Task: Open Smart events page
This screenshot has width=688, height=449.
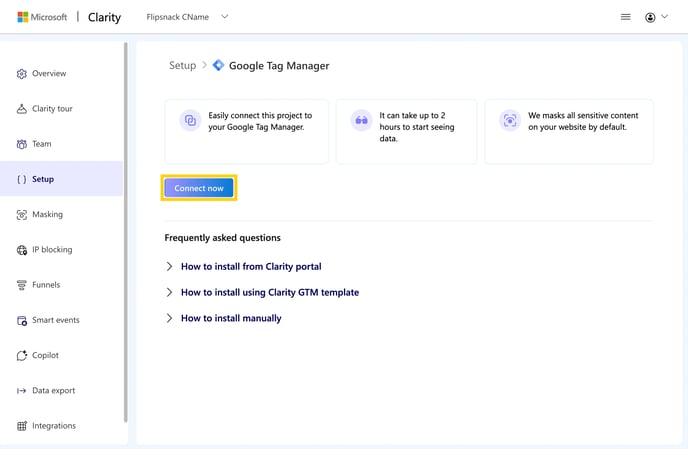Action: pos(61,320)
